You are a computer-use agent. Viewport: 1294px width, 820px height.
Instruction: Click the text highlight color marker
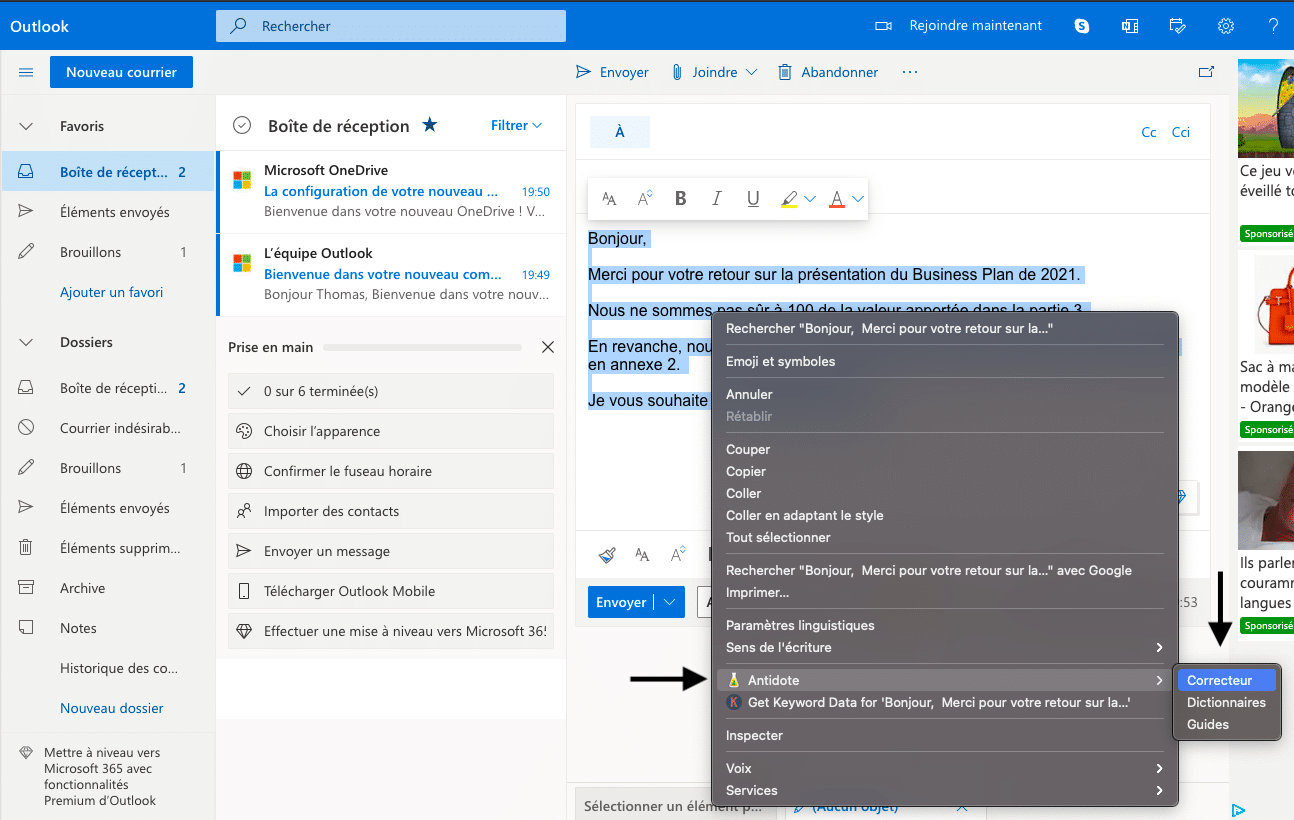[x=789, y=199]
